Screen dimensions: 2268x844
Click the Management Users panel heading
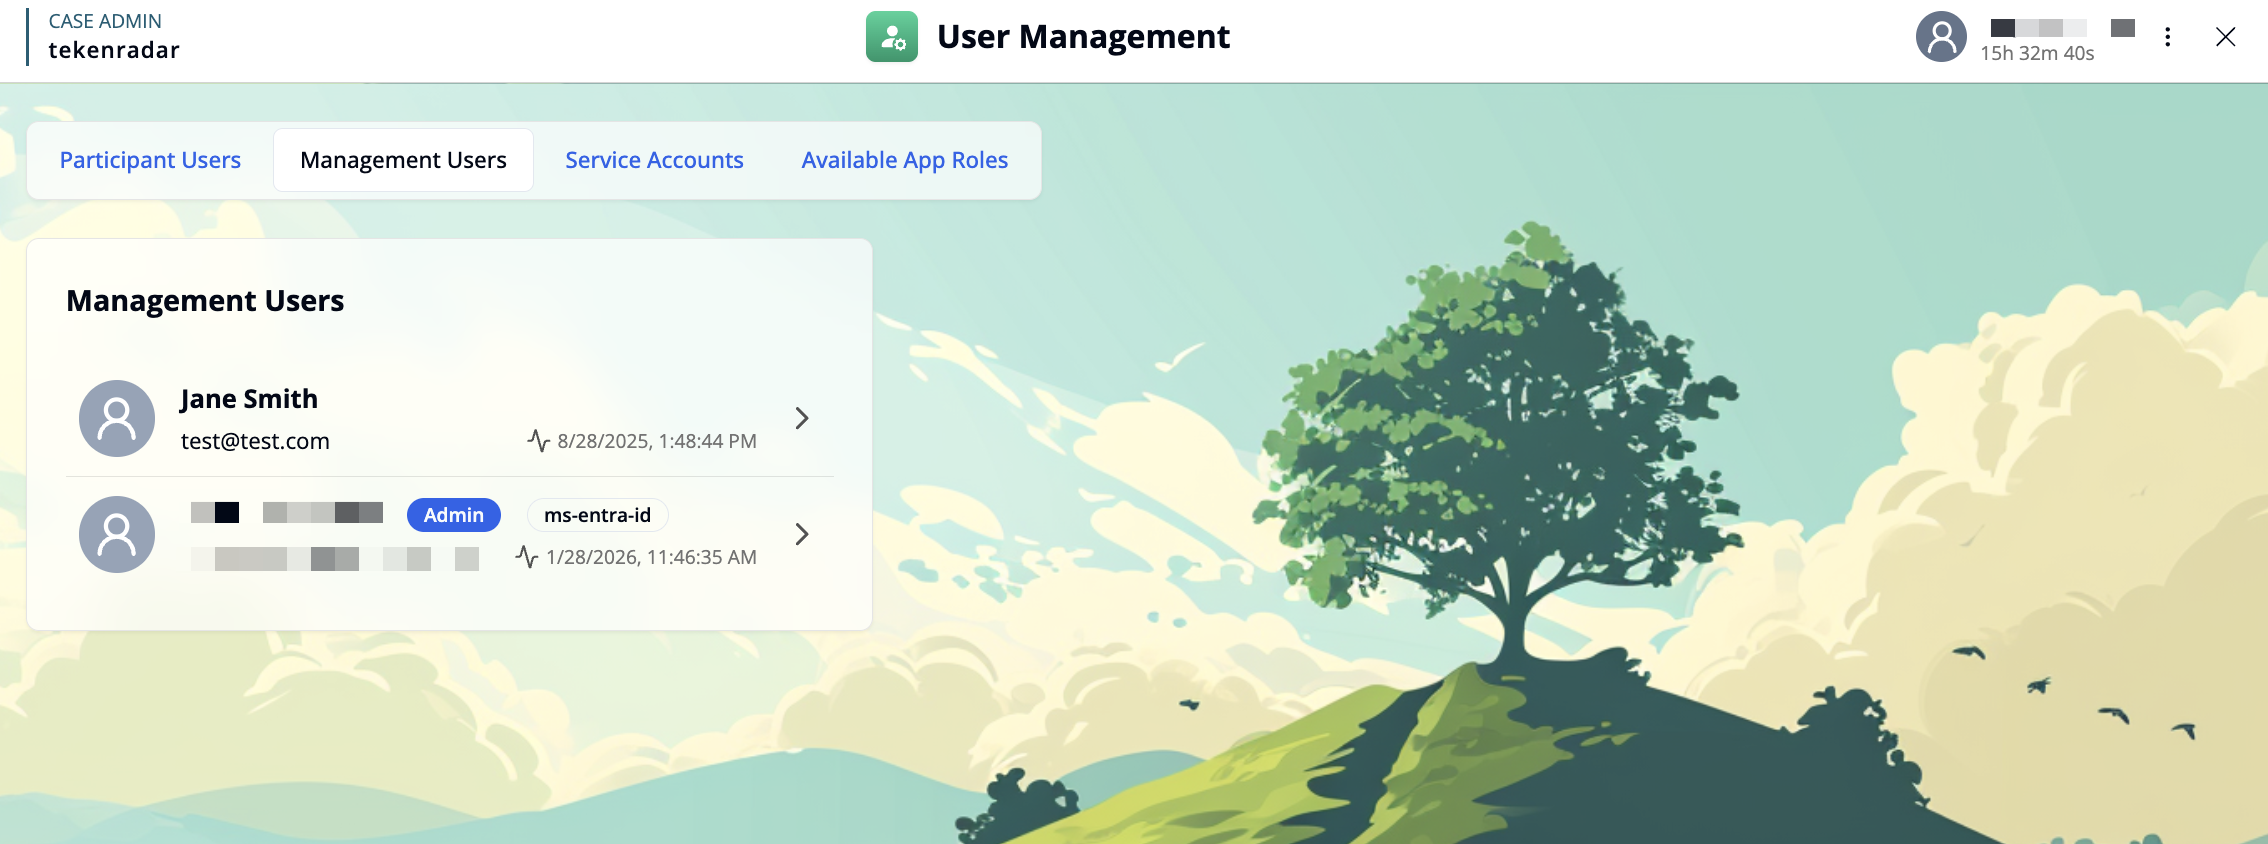tap(205, 301)
